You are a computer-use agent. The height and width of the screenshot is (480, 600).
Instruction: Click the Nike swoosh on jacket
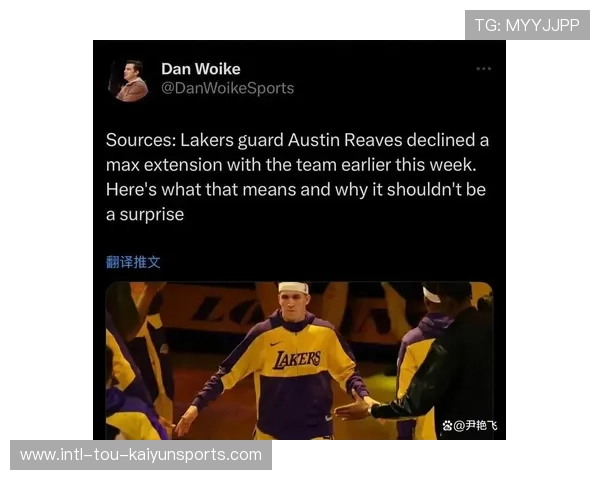pos(276,343)
